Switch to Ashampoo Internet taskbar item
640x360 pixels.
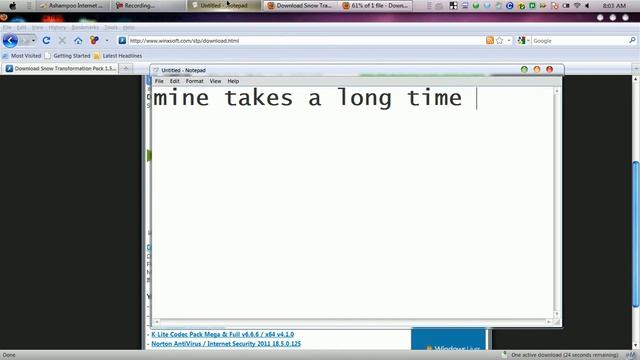click(72, 6)
